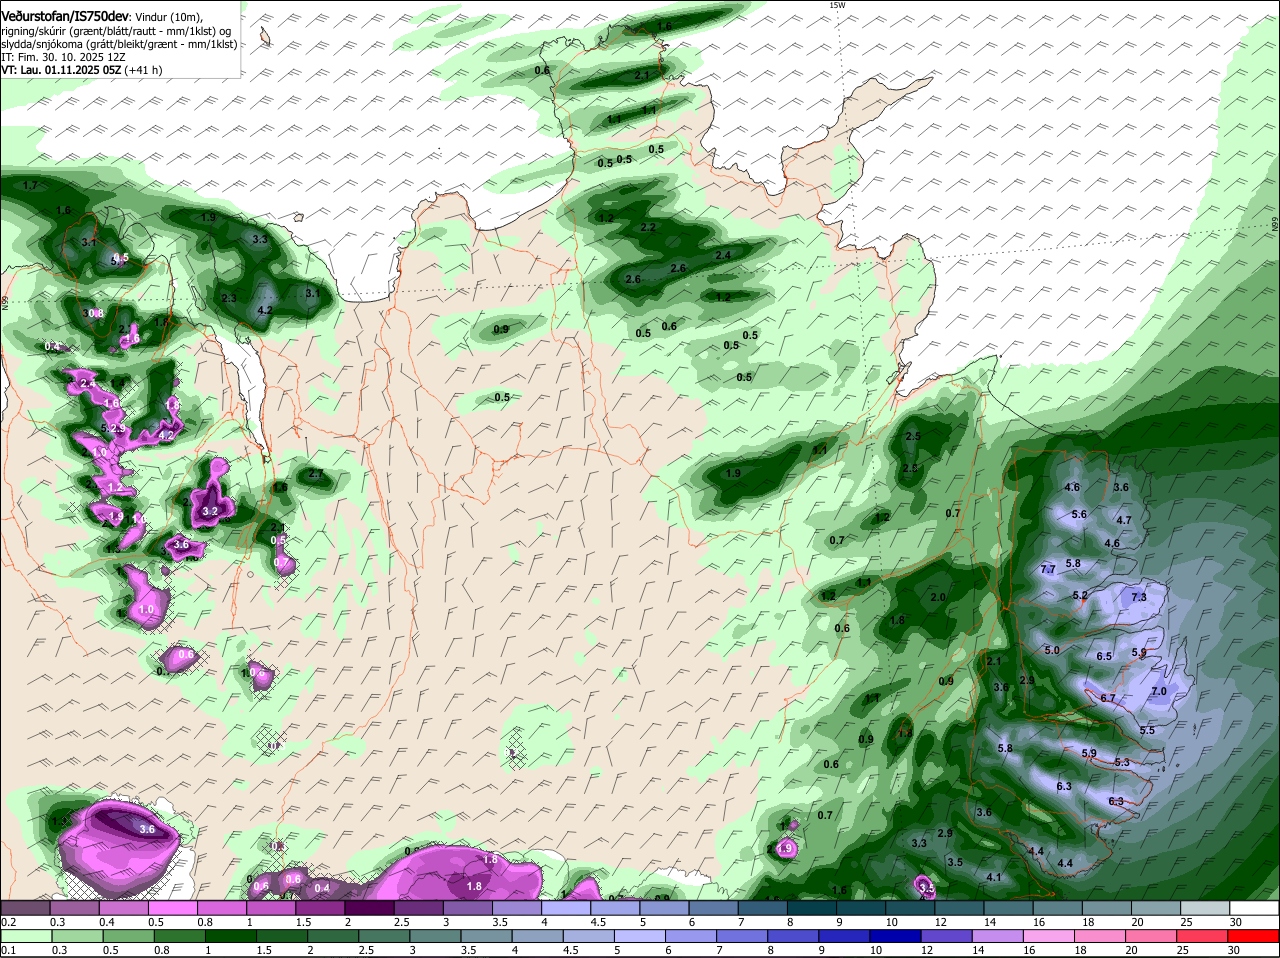
Task: Click the 7.0 precipitation value on the map
Action: tap(1159, 691)
